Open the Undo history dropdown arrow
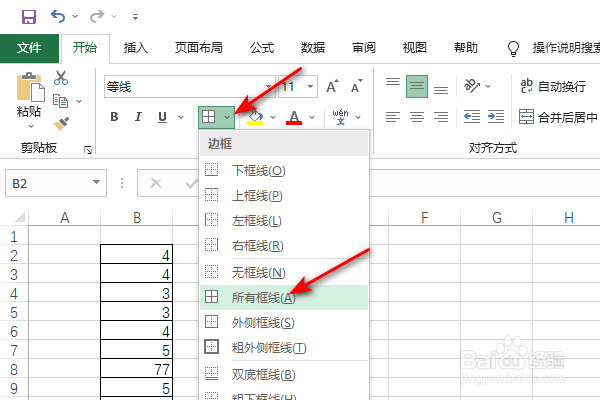This screenshot has height=400, width=600. click(x=75, y=16)
